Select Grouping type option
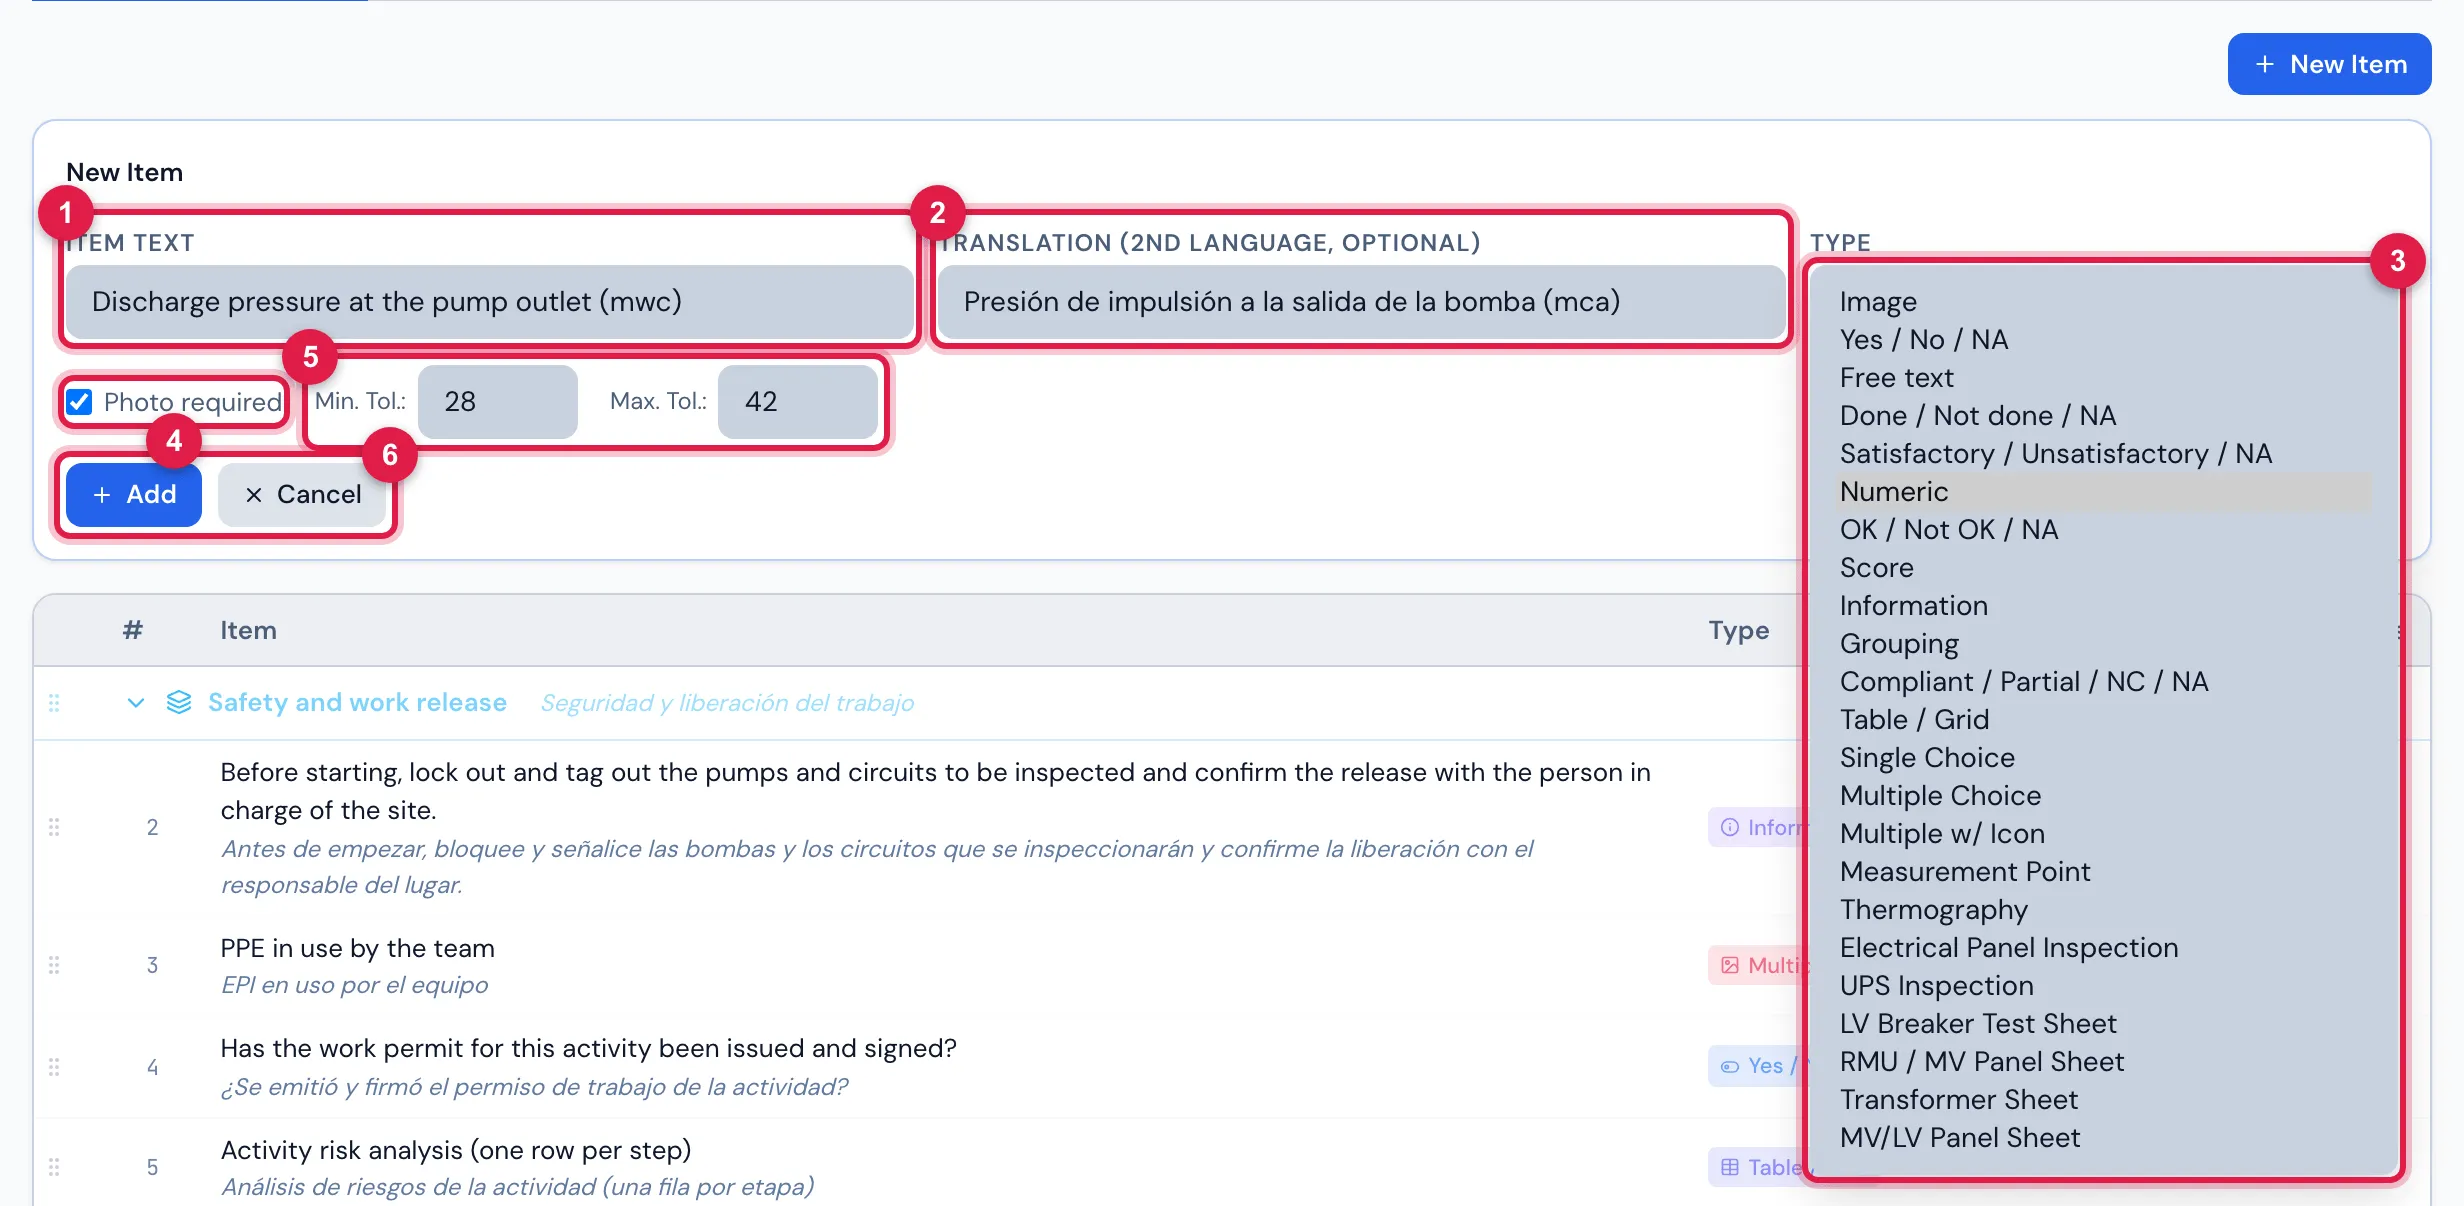The image size is (2464, 1206). pos(2105,644)
